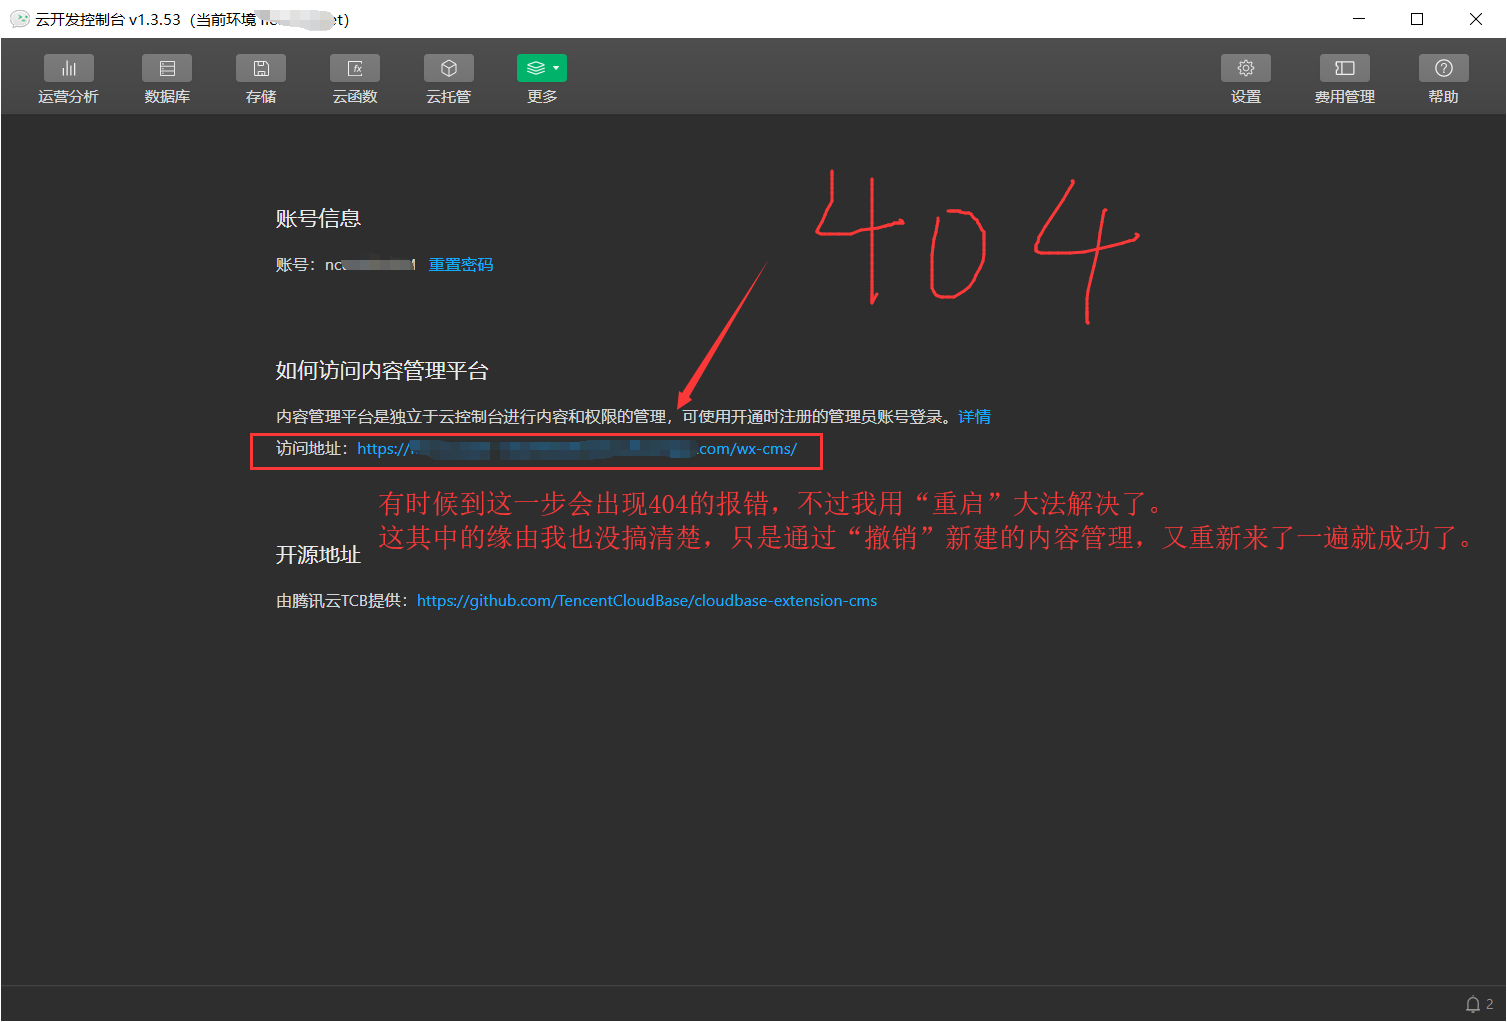The width and height of the screenshot is (1507, 1022).
Task: Click the 重置密码 reset password link
Action: [461, 265]
